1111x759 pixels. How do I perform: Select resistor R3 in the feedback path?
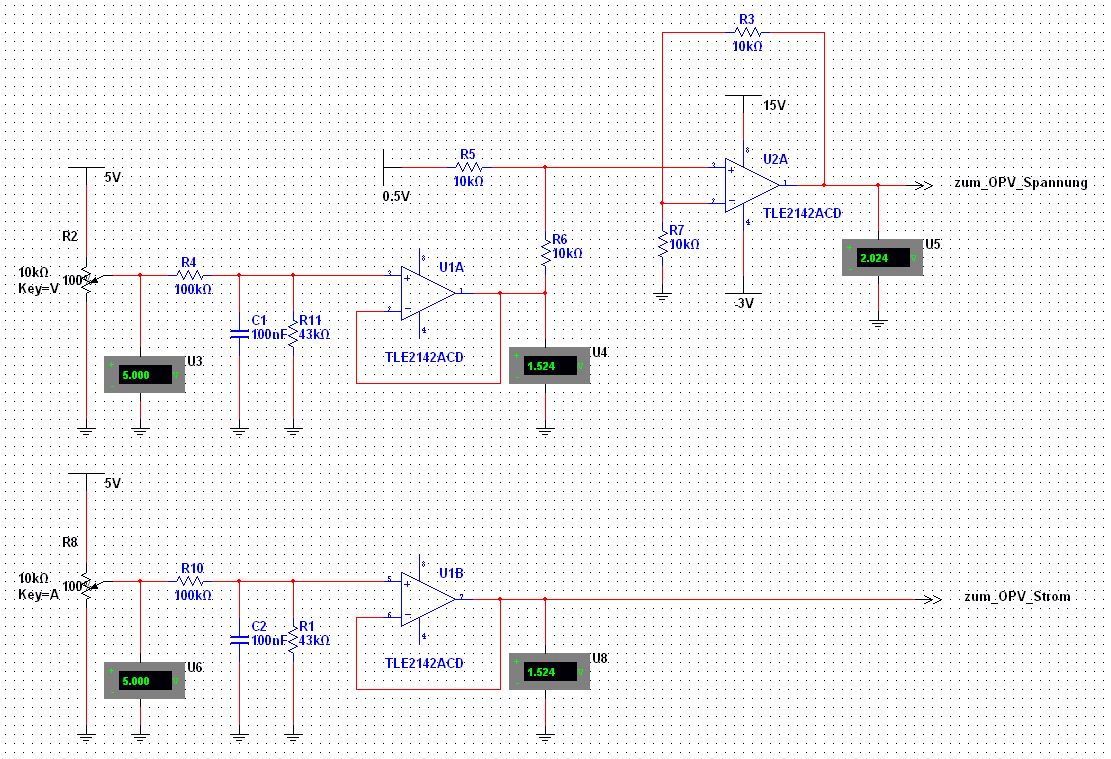pyautogui.click(x=747, y=33)
